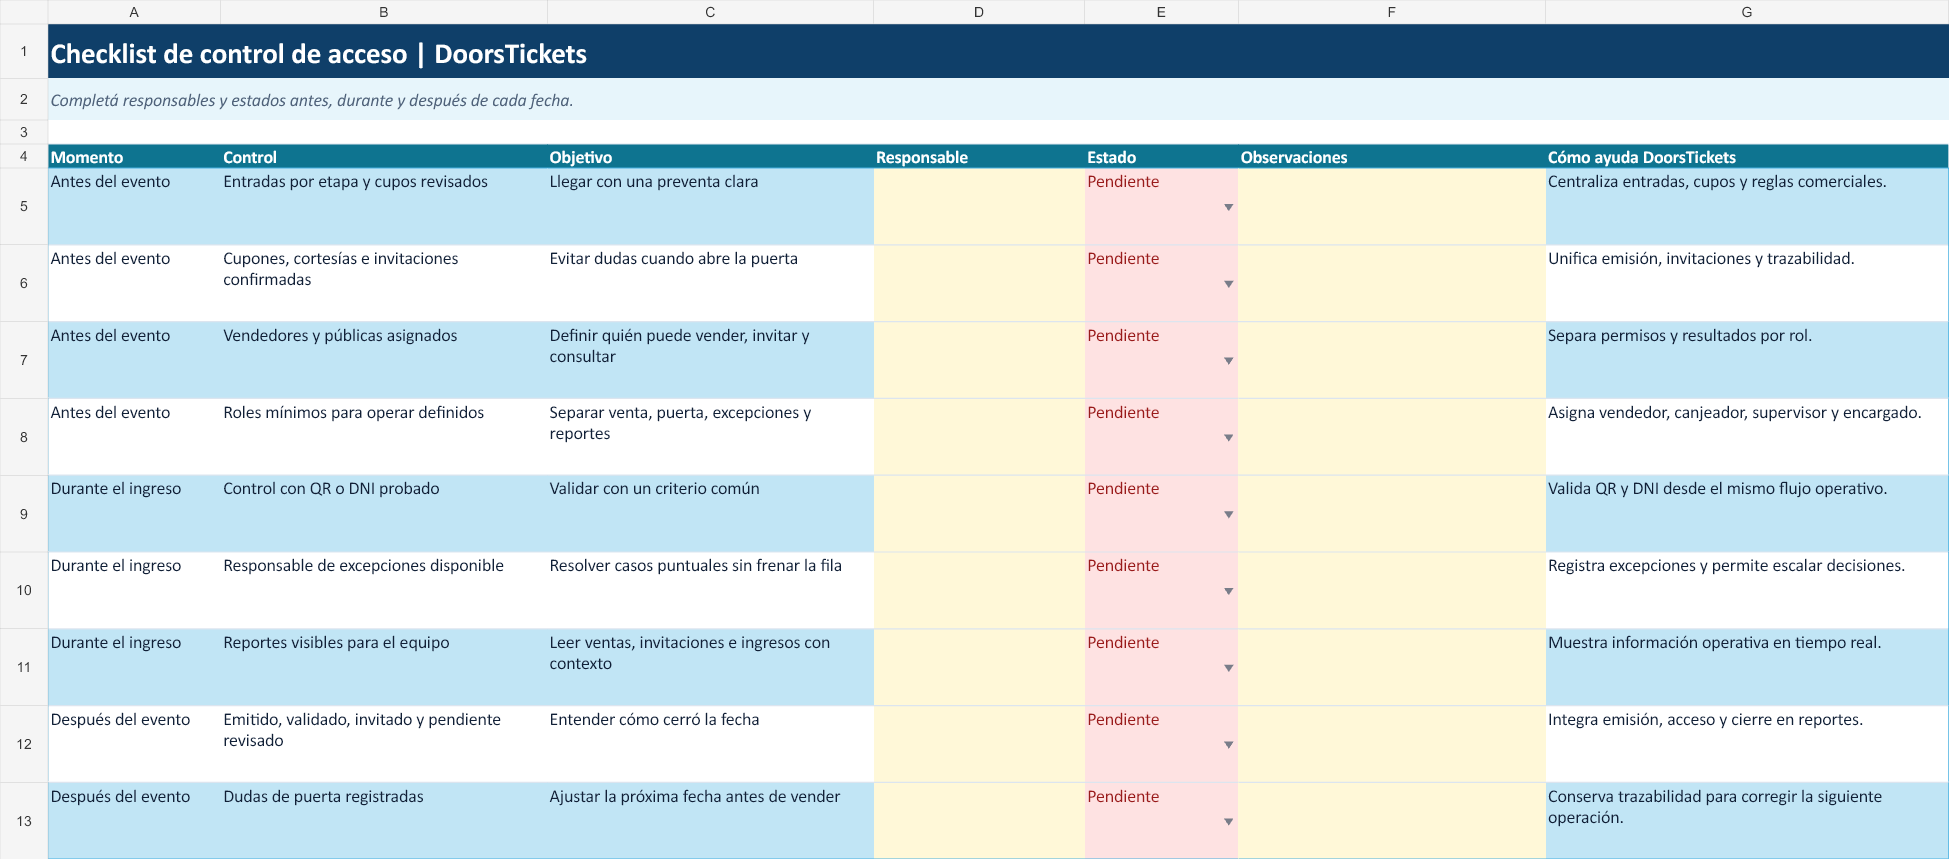Select row 4 header
Image resolution: width=1949 pixels, height=859 pixels.
pyautogui.click(x=24, y=157)
